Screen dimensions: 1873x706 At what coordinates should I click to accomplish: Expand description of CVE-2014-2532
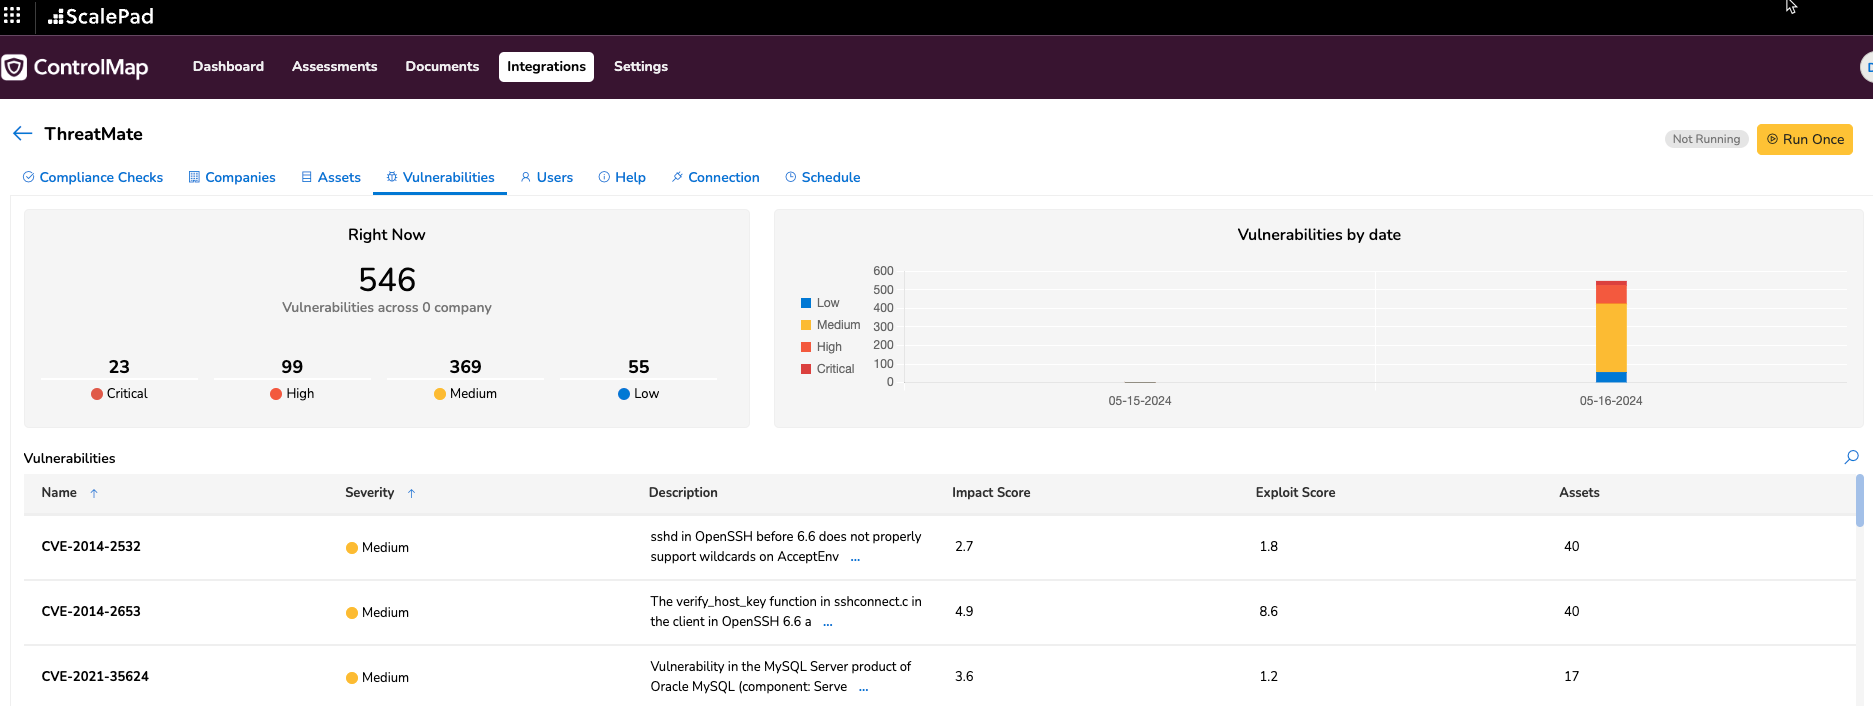click(855, 558)
